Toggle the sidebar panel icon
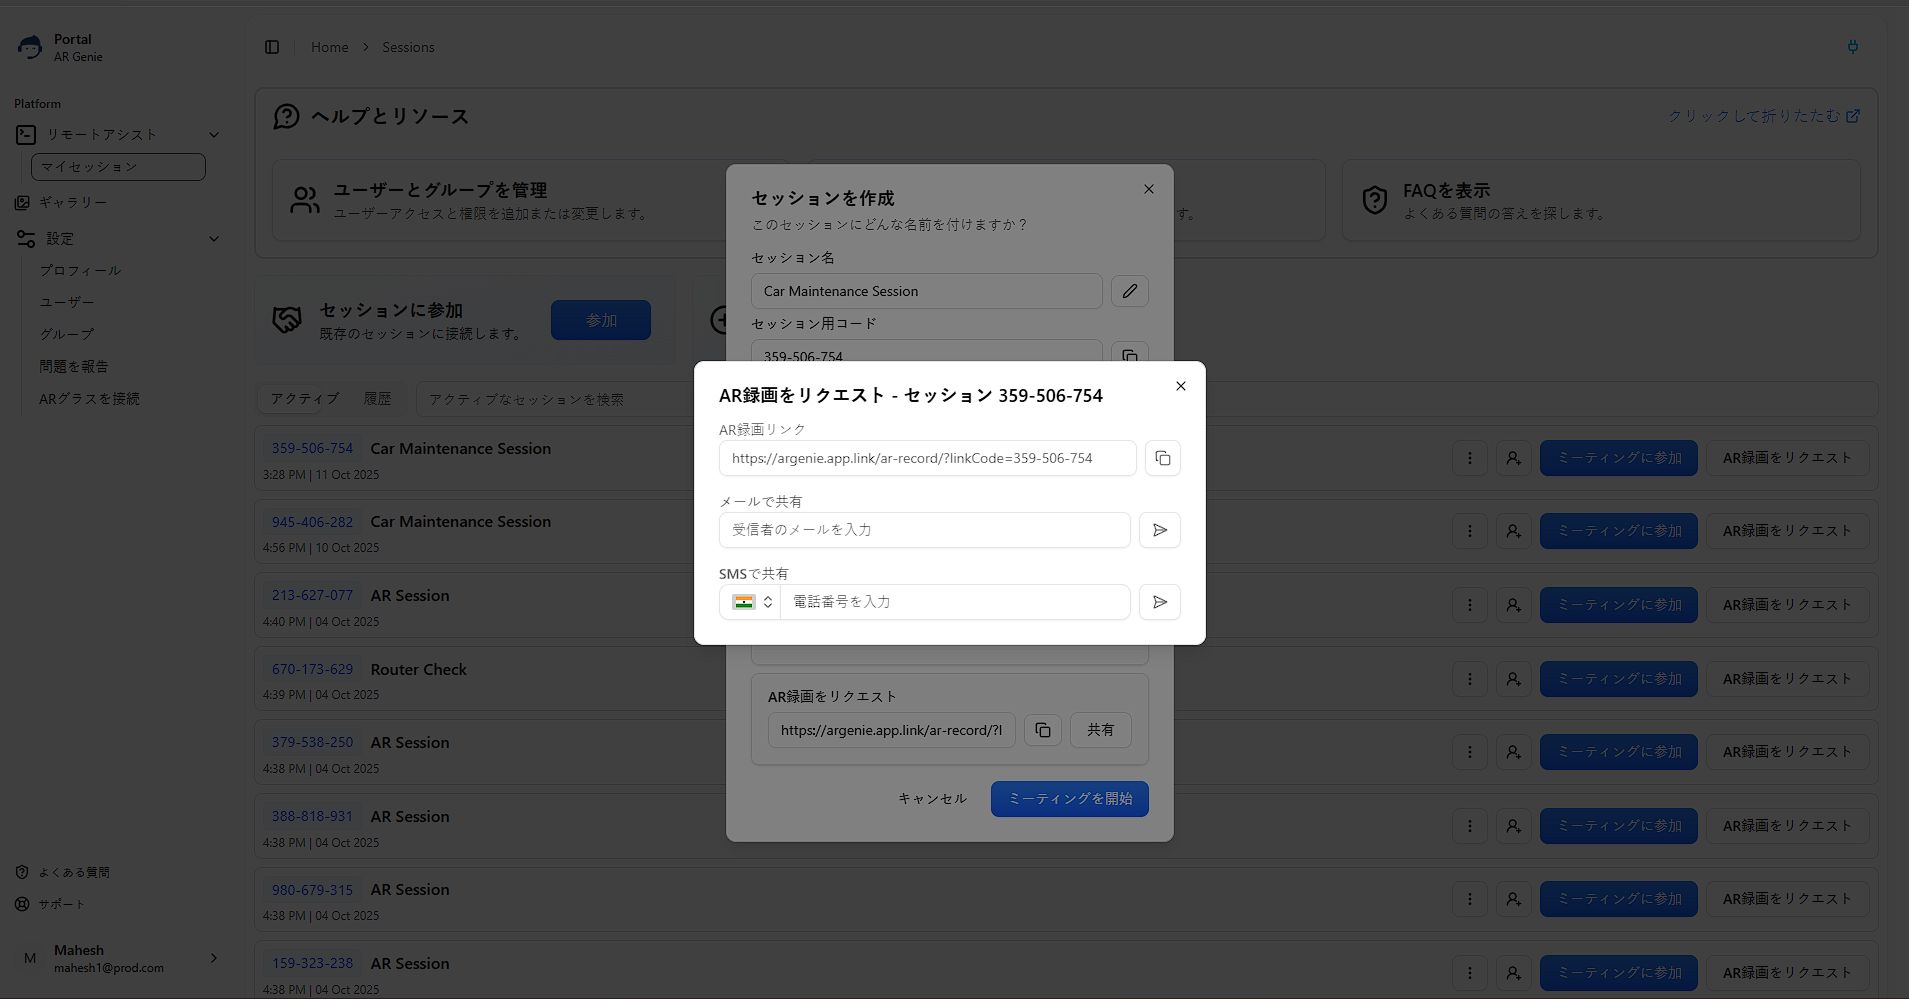1909x999 pixels. pyautogui.click(x=272, y=47)
